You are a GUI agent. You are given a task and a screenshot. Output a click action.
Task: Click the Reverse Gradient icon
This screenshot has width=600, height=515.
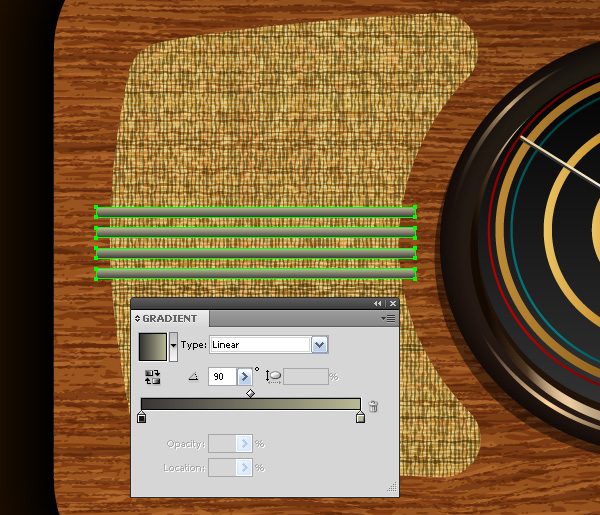(152, 377)
